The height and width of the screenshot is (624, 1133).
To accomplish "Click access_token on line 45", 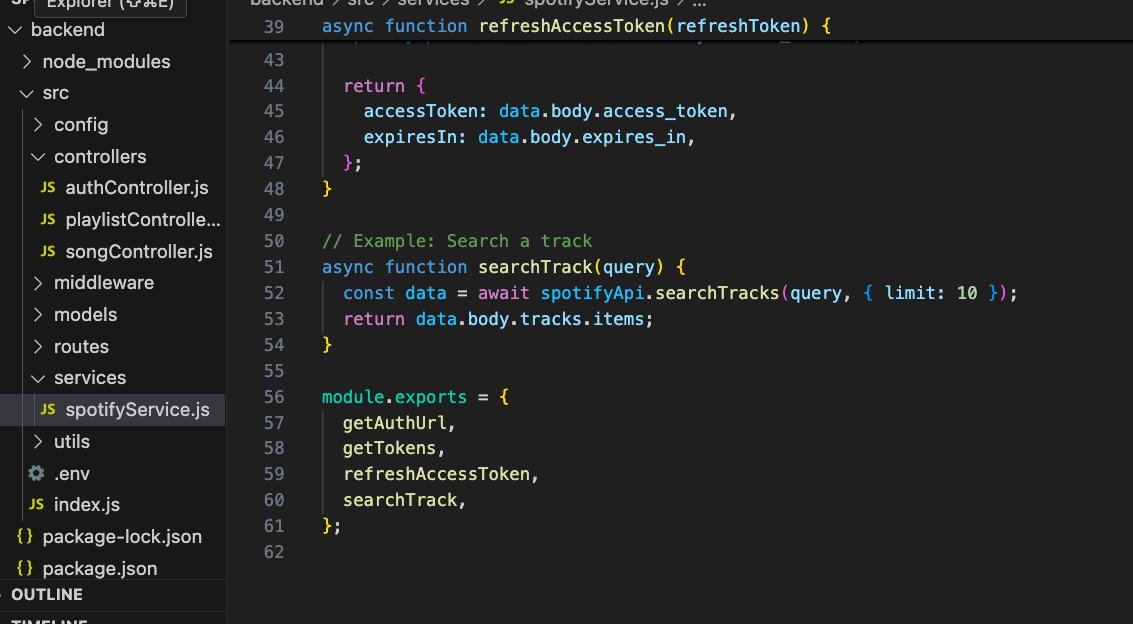I will (665, 111).
